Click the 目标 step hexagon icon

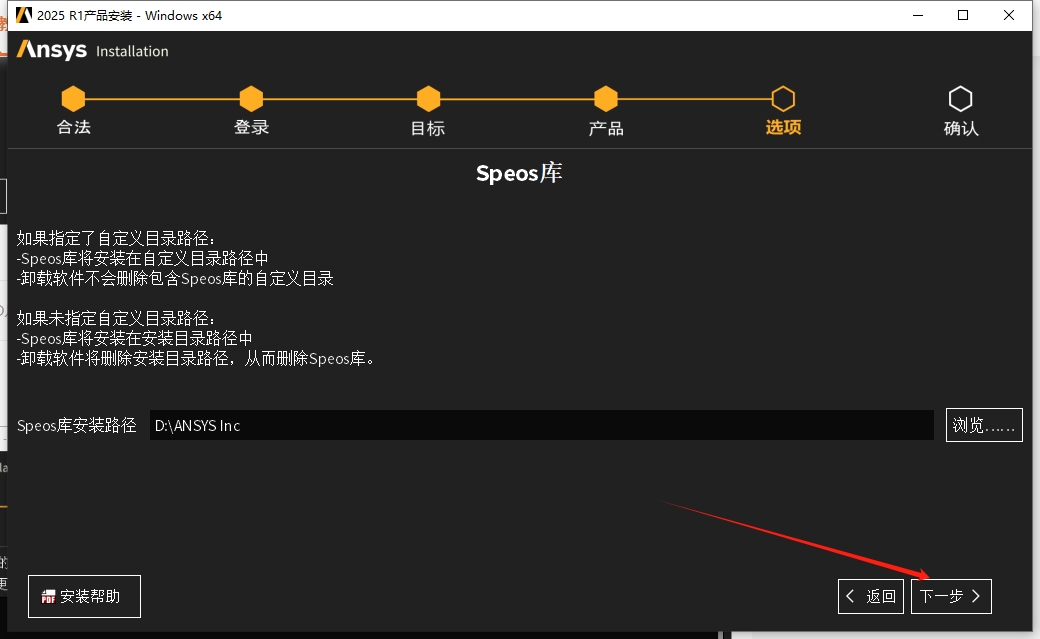428,99
